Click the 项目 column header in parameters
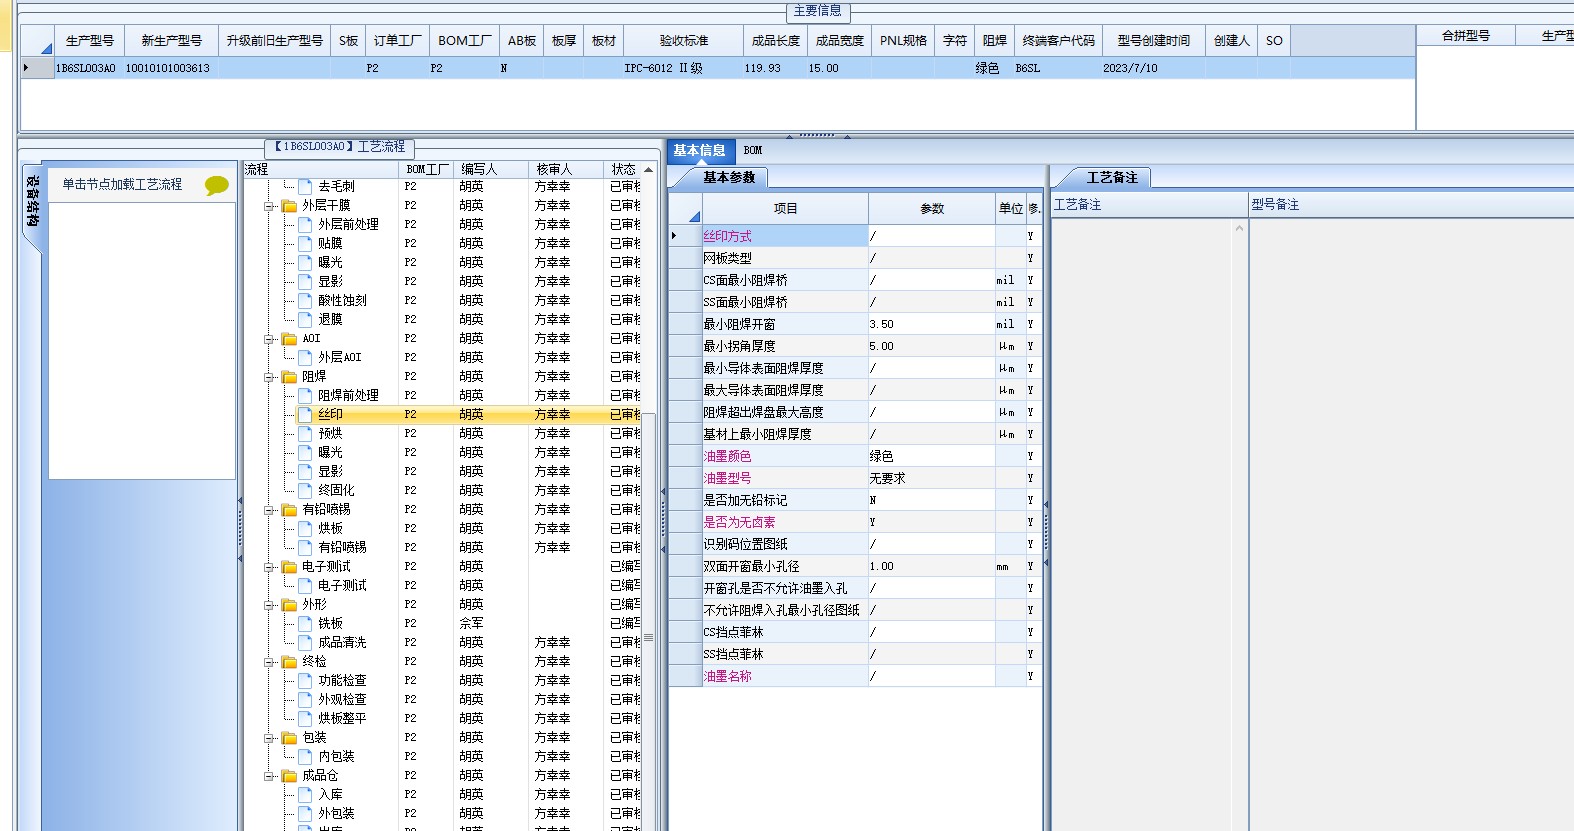Image resolution: width=1574 pixels, height=831 pixels. pyautogui.click(x=785, y=209)
